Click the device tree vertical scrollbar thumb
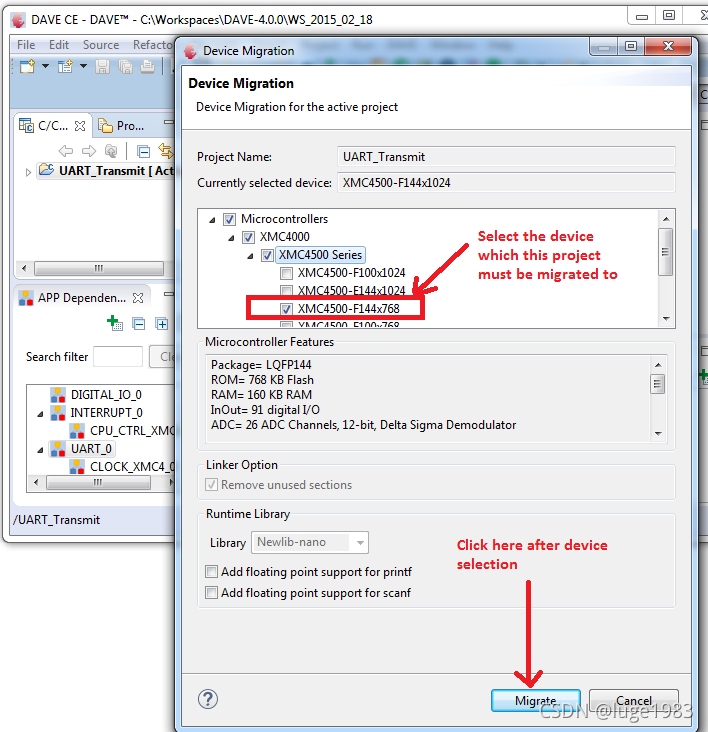This screenshot has width=708, height=732. [666, 252]
